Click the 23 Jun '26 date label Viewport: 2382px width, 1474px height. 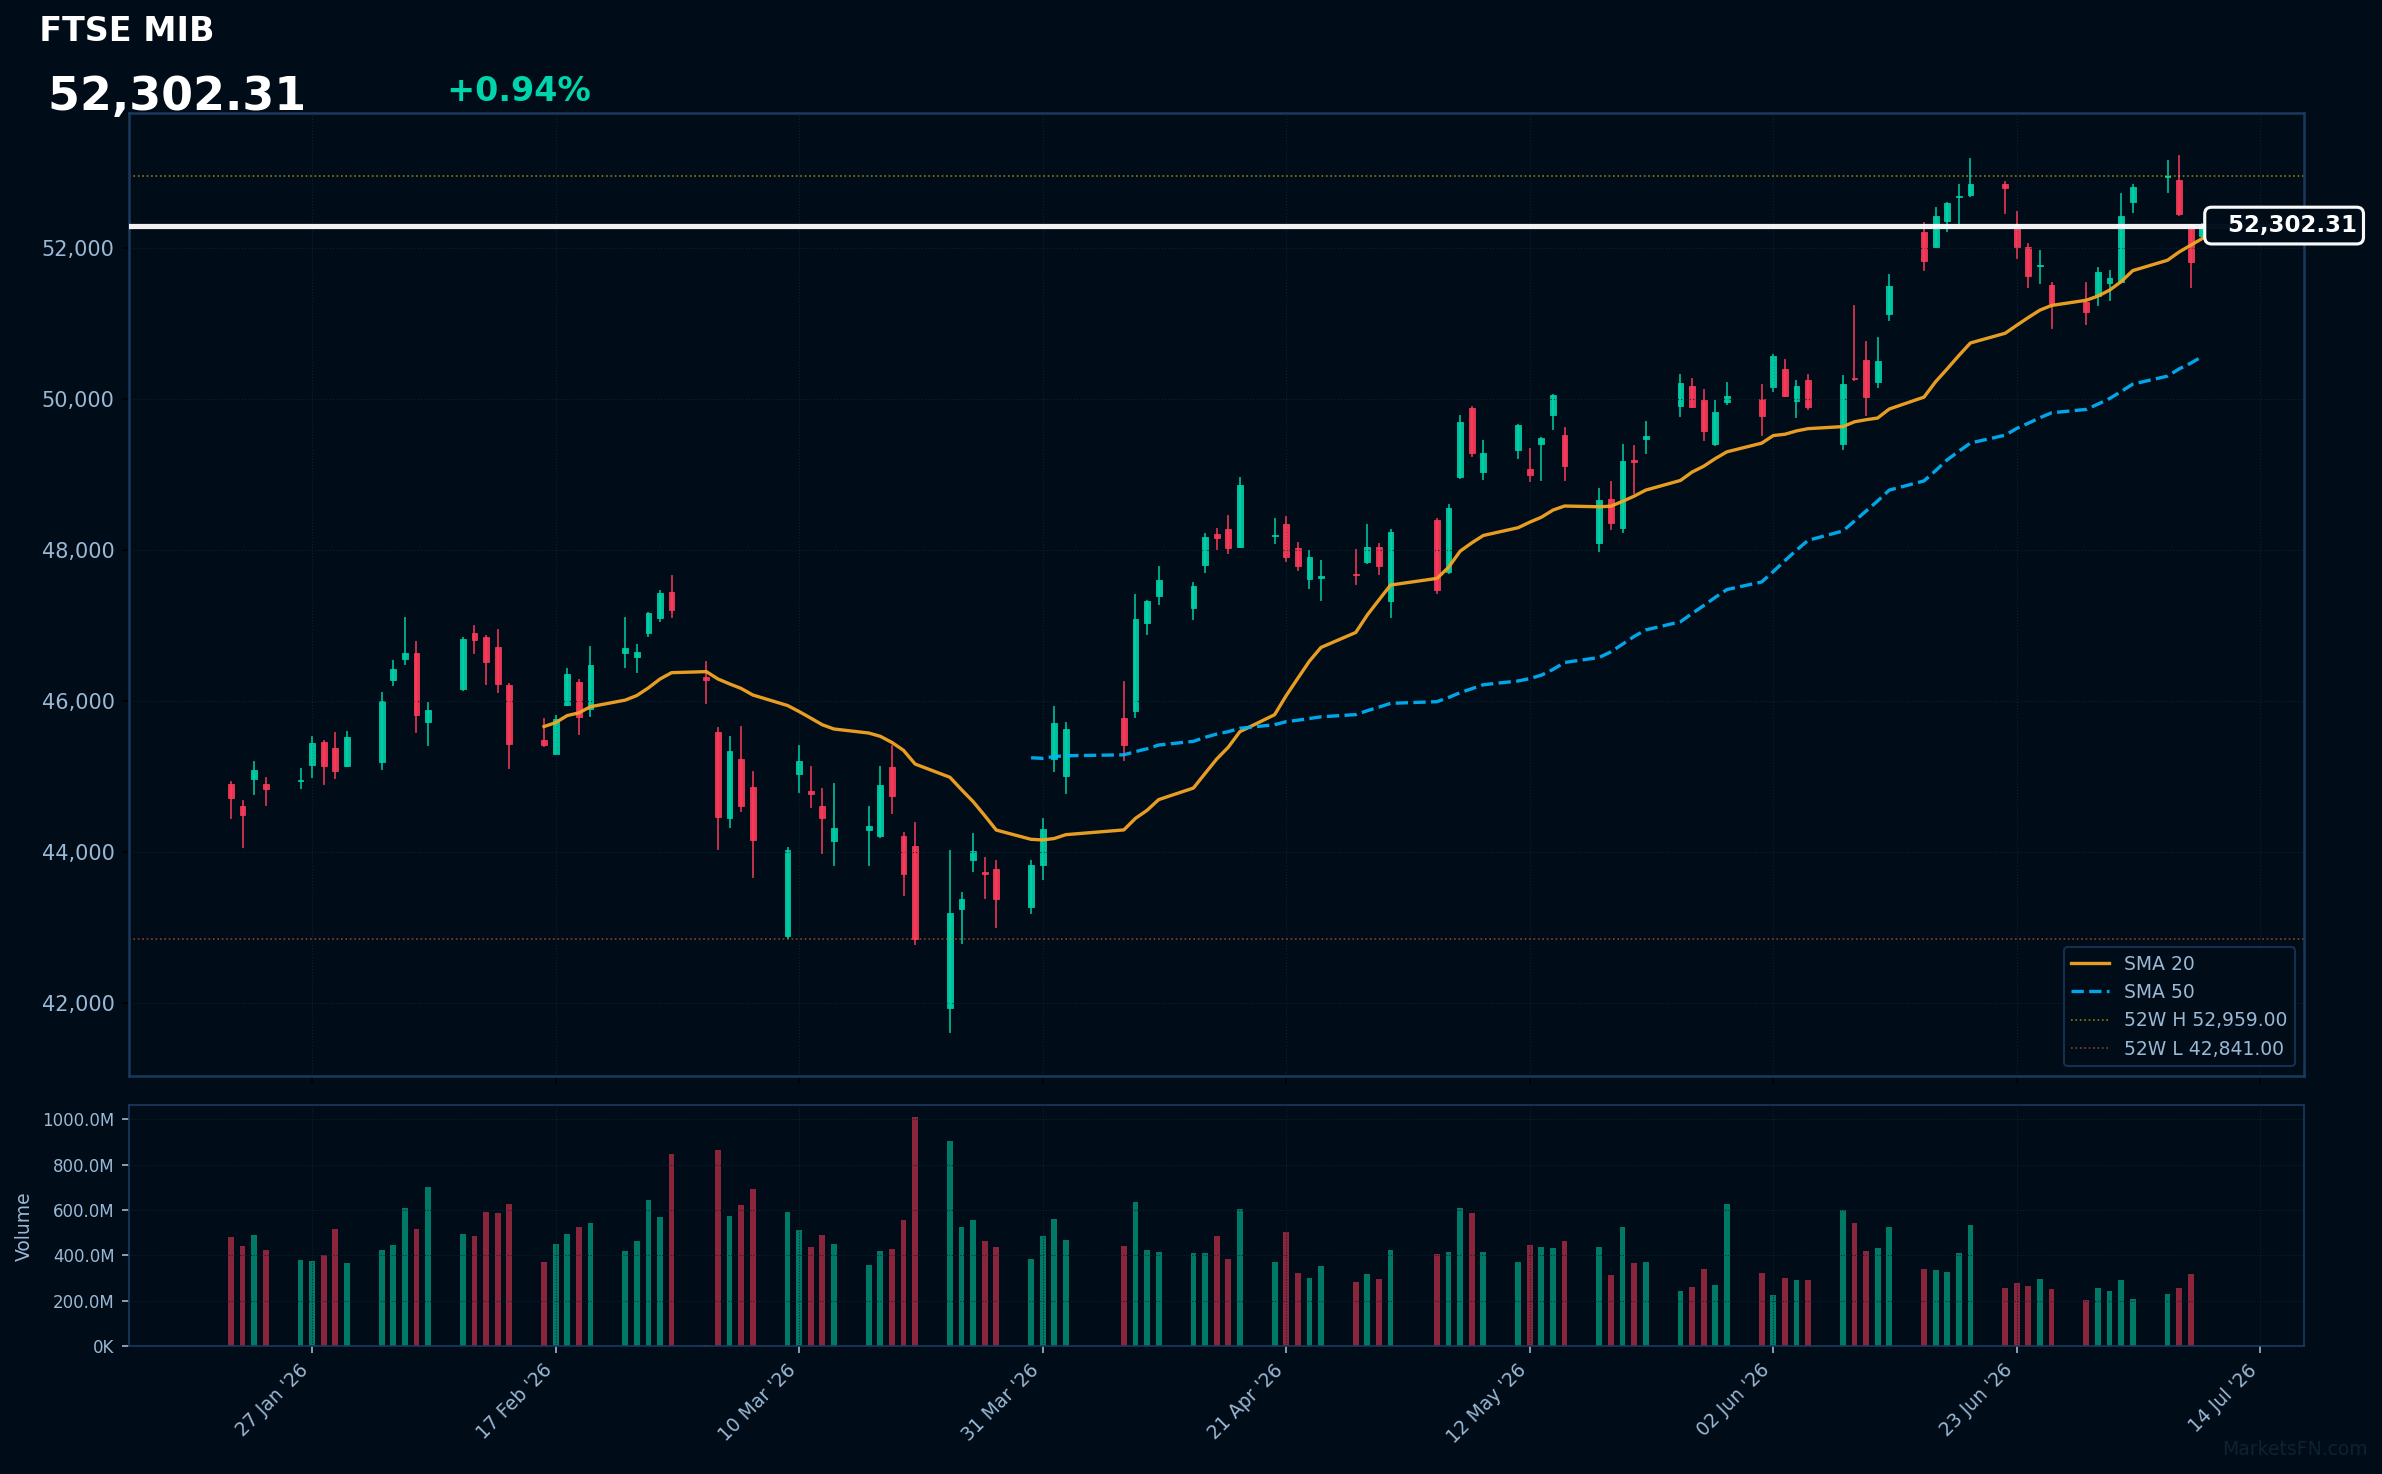(x=1975, y=1400)
